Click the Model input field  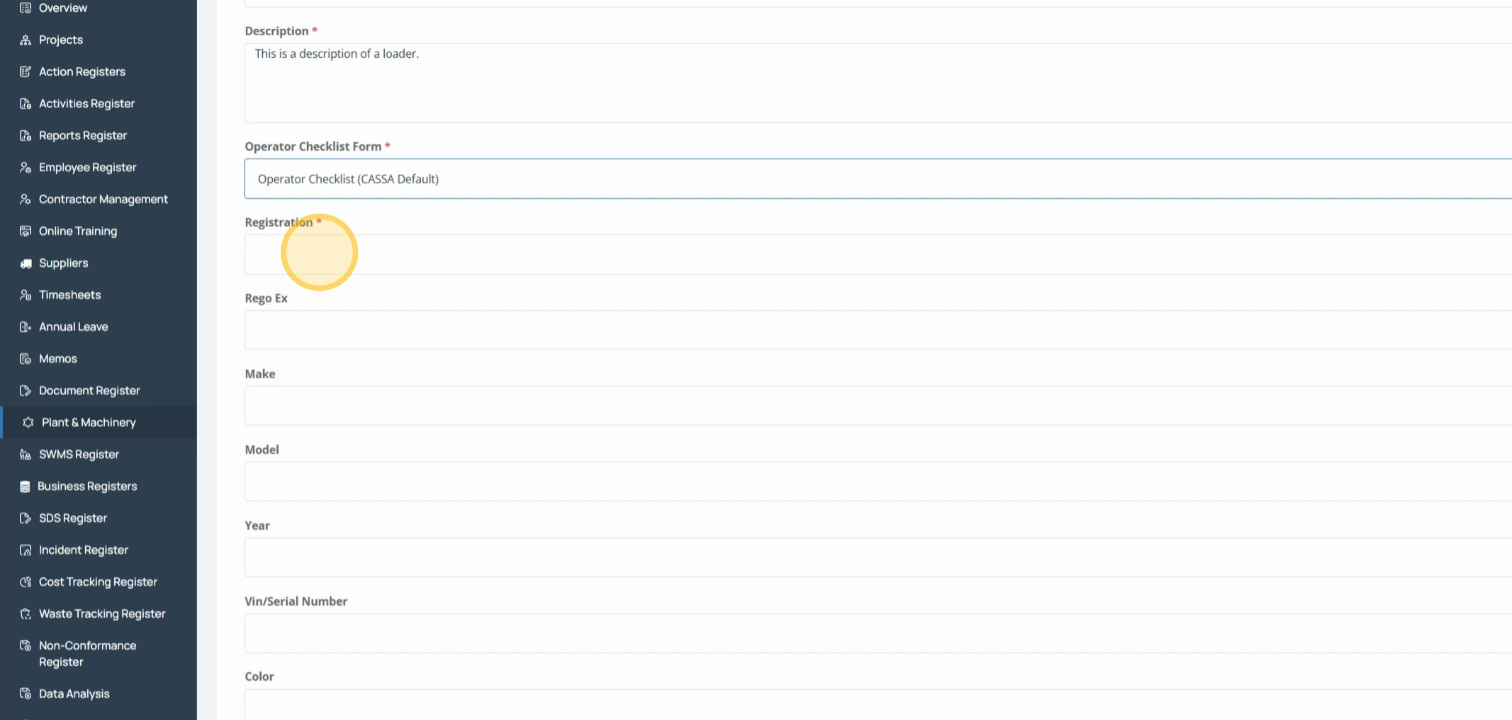[x=878, y=482]
